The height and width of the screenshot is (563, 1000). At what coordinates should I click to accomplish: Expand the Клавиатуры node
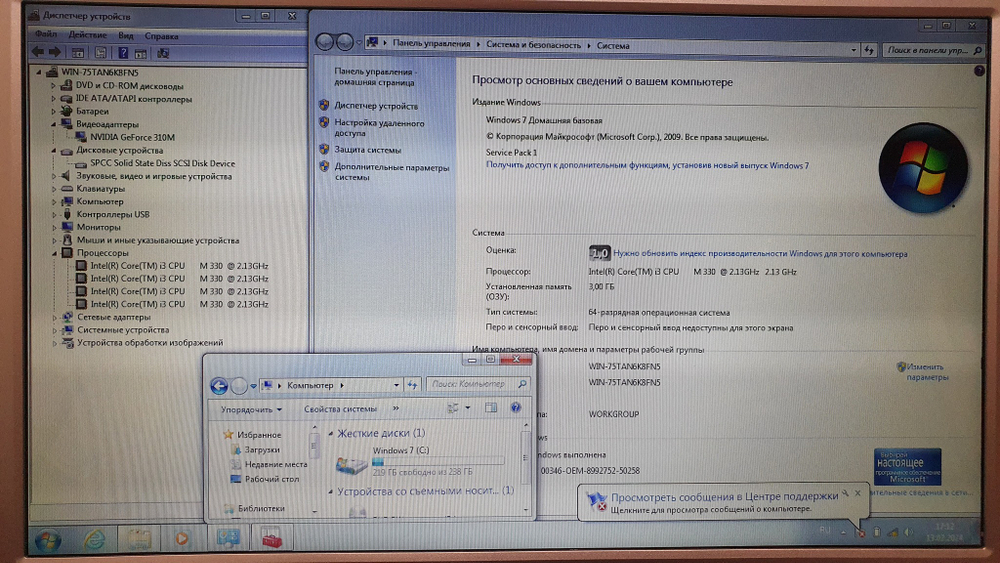tap(54, 189)
